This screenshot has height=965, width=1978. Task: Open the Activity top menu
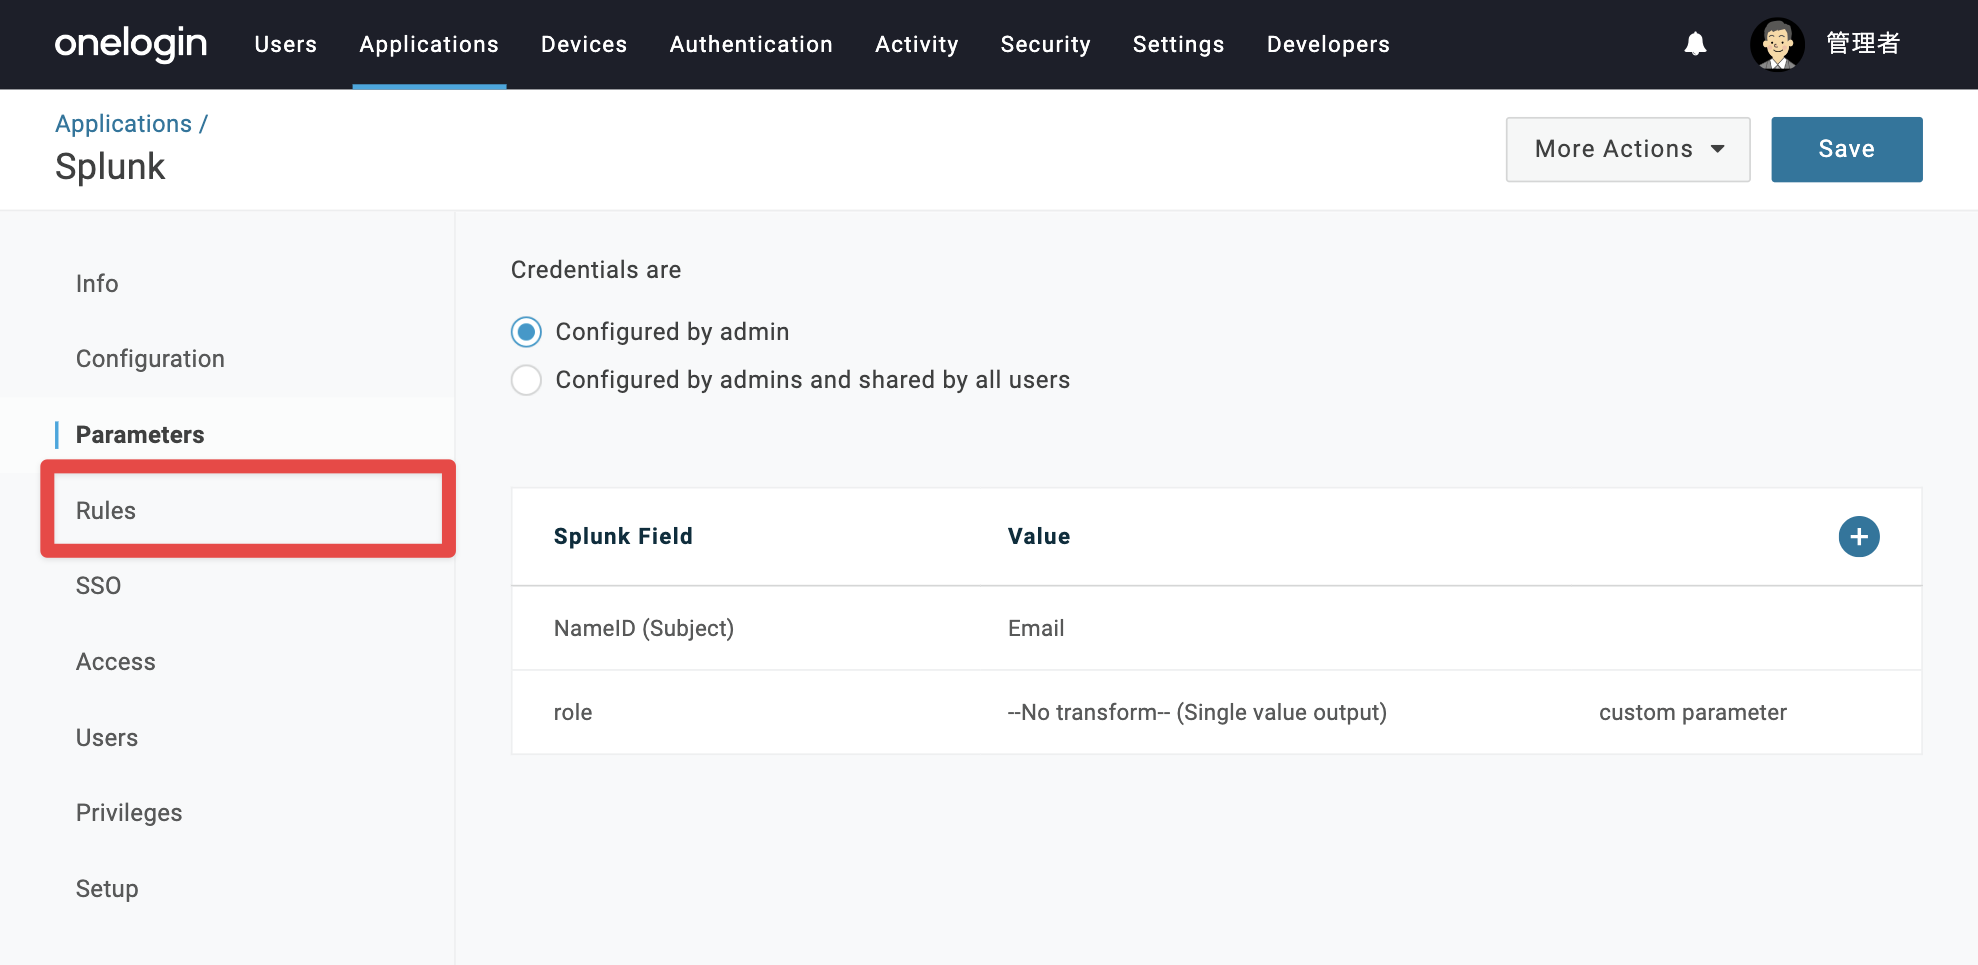(x=916, y=44)
